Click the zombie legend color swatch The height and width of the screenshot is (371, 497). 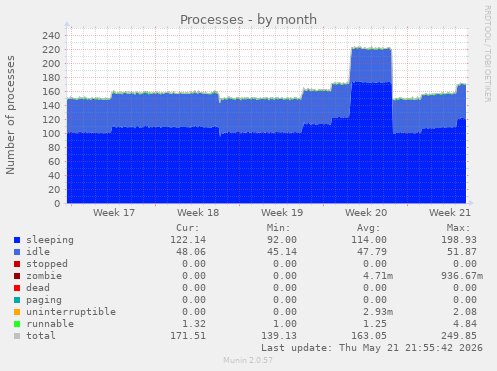click(x=17, y=276)
